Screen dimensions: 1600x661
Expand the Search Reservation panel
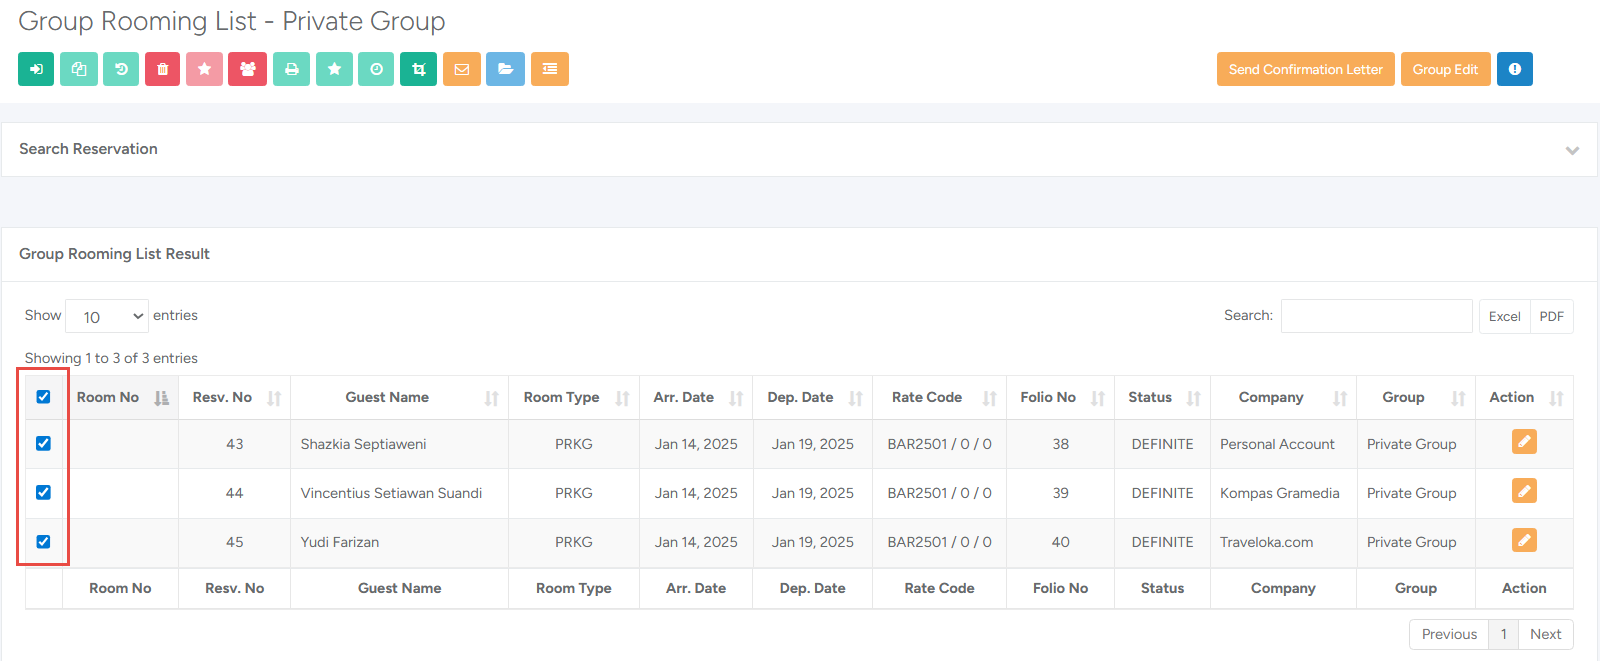pyautogui.click(x=1572, y=150)
